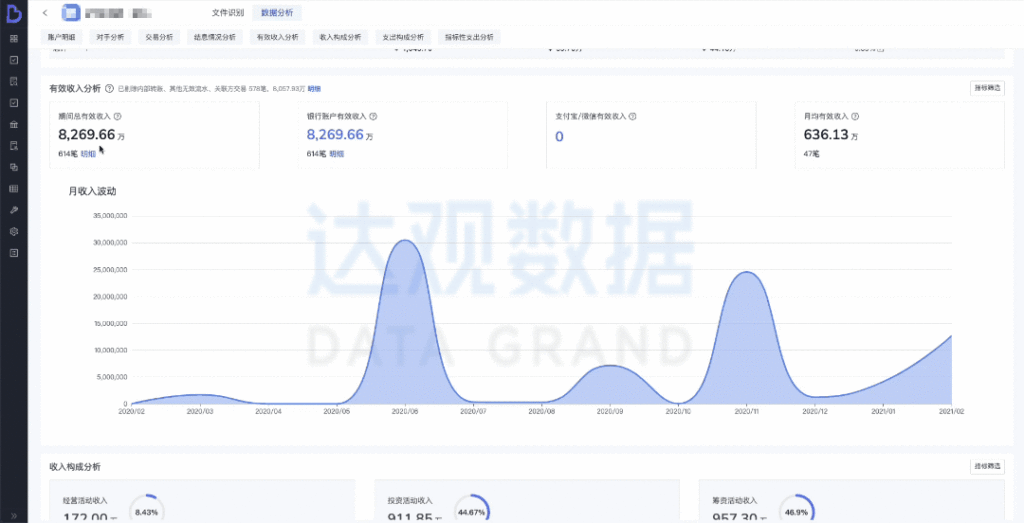The height and width of the screenshot is (523, 1024).
Task: Show help for 支付宝/微信有效收入
Action: 633,116
